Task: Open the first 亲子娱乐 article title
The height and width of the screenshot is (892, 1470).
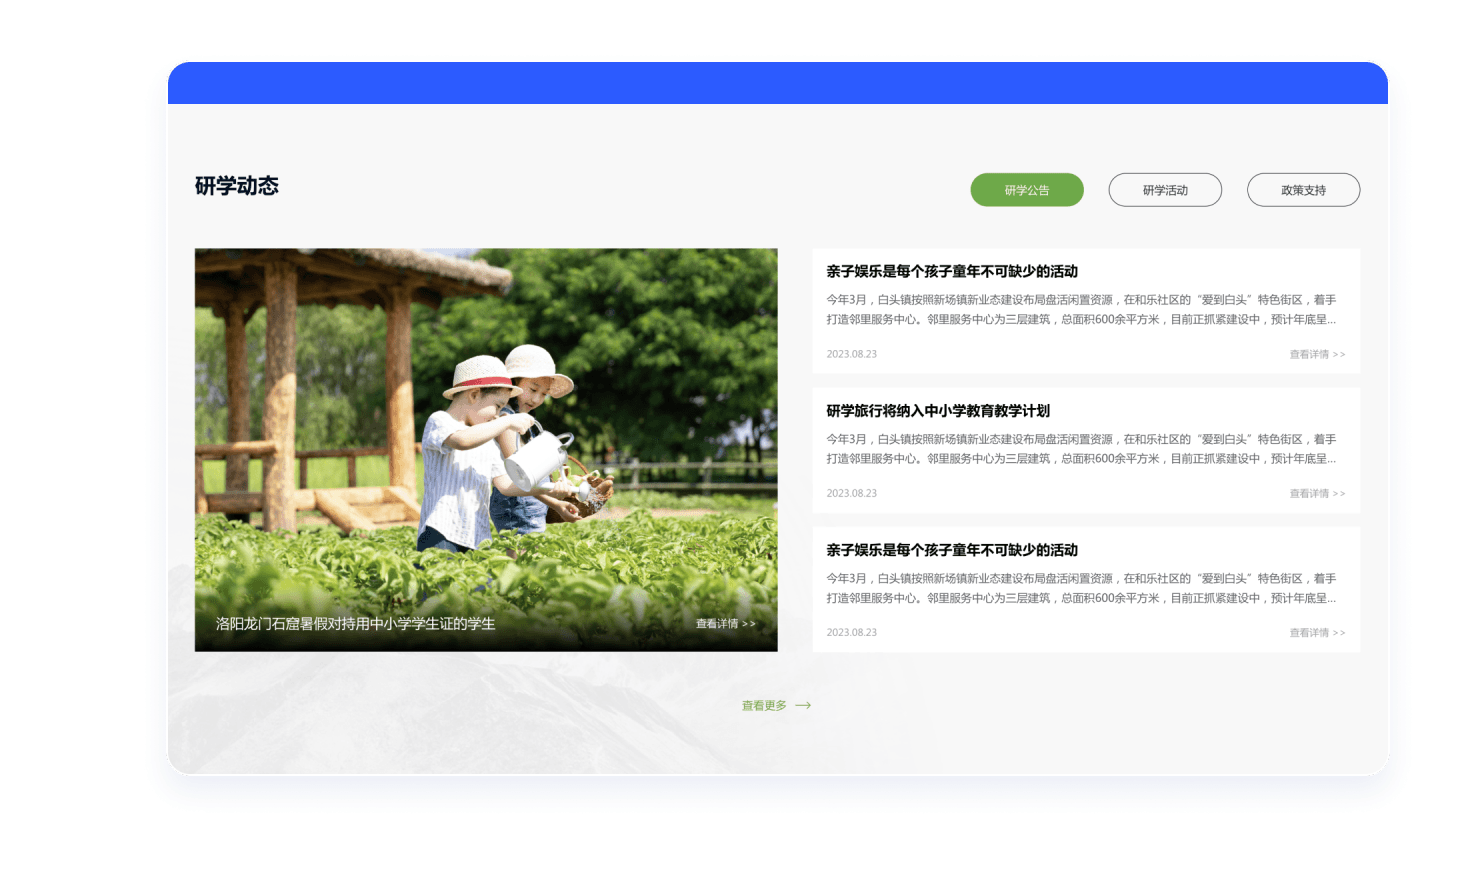Action: (x=951, y=272)
